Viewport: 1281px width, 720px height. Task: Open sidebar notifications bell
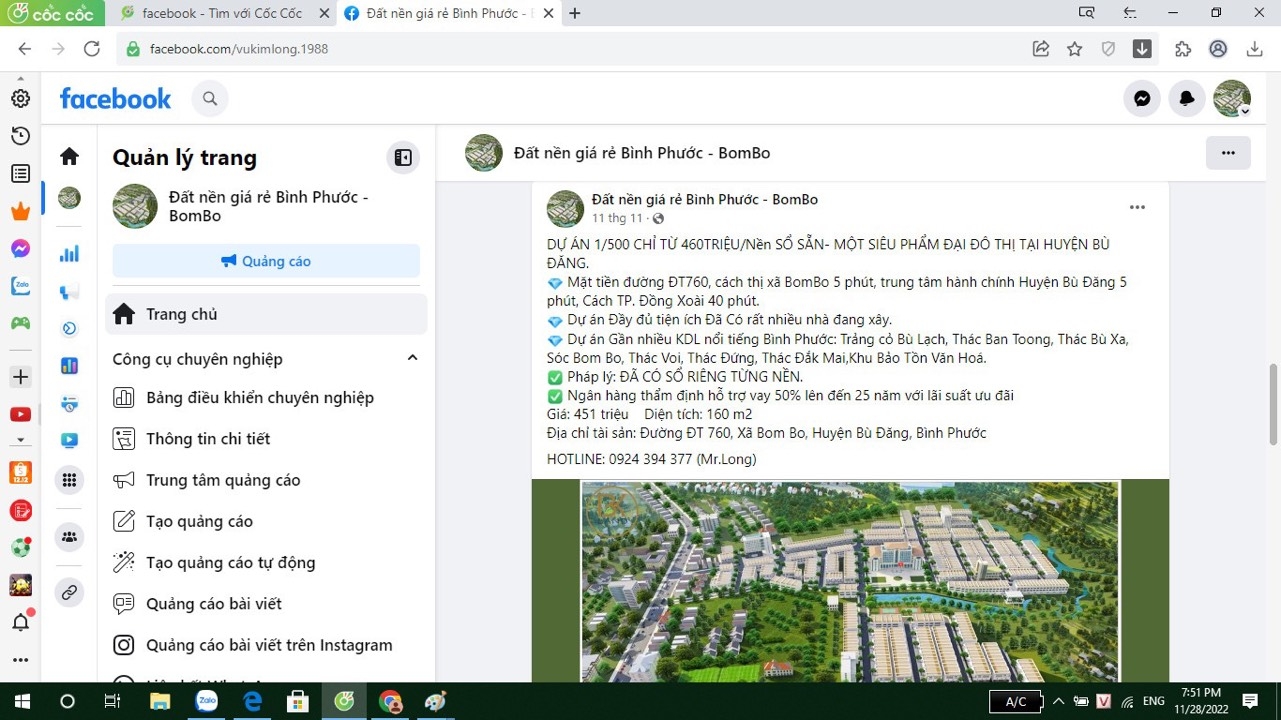click(x=20, y=622)
